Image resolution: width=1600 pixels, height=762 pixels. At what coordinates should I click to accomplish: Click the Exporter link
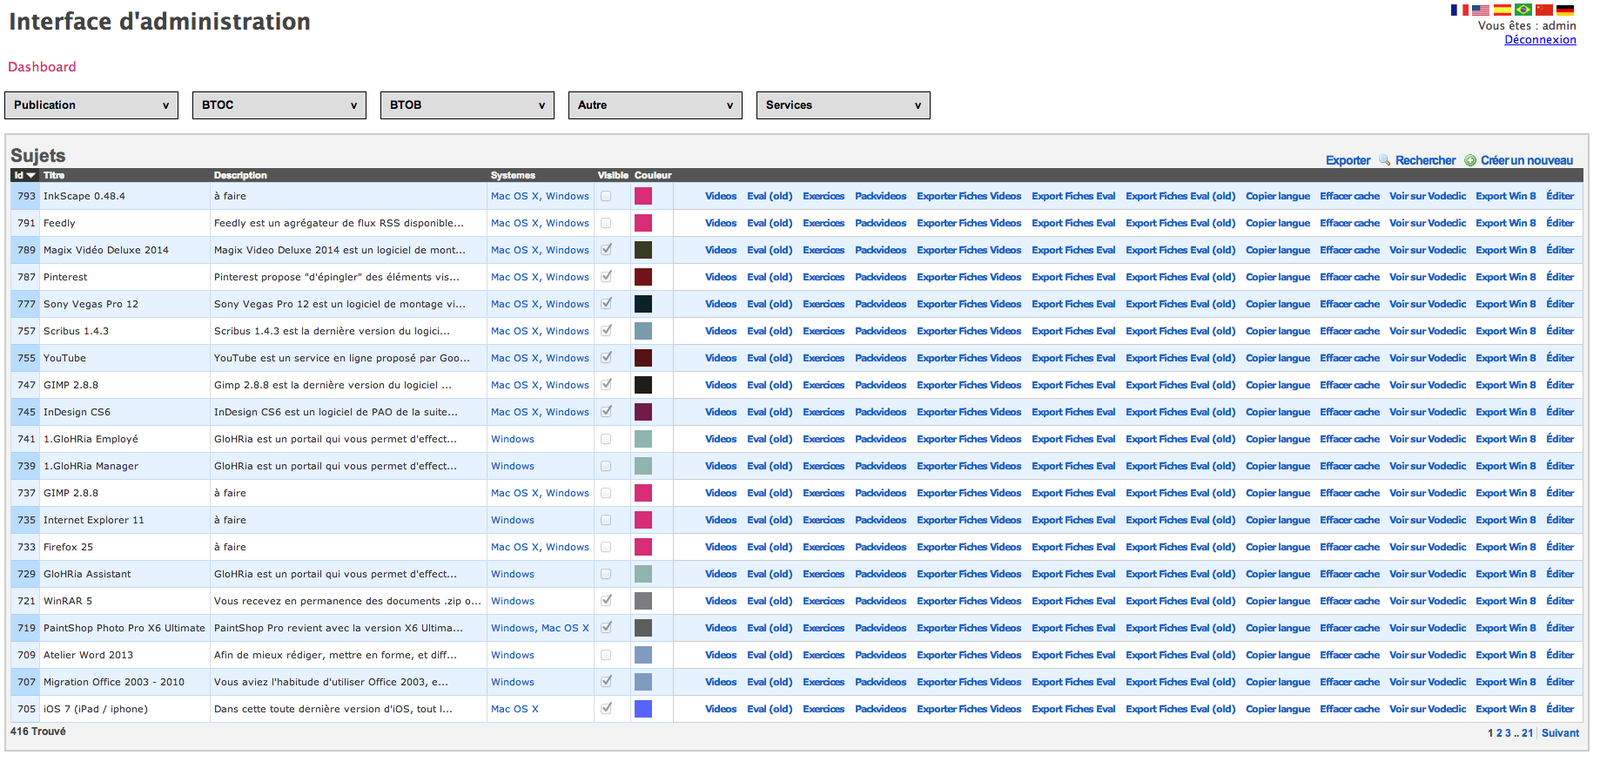click(x=1348, y=160)
